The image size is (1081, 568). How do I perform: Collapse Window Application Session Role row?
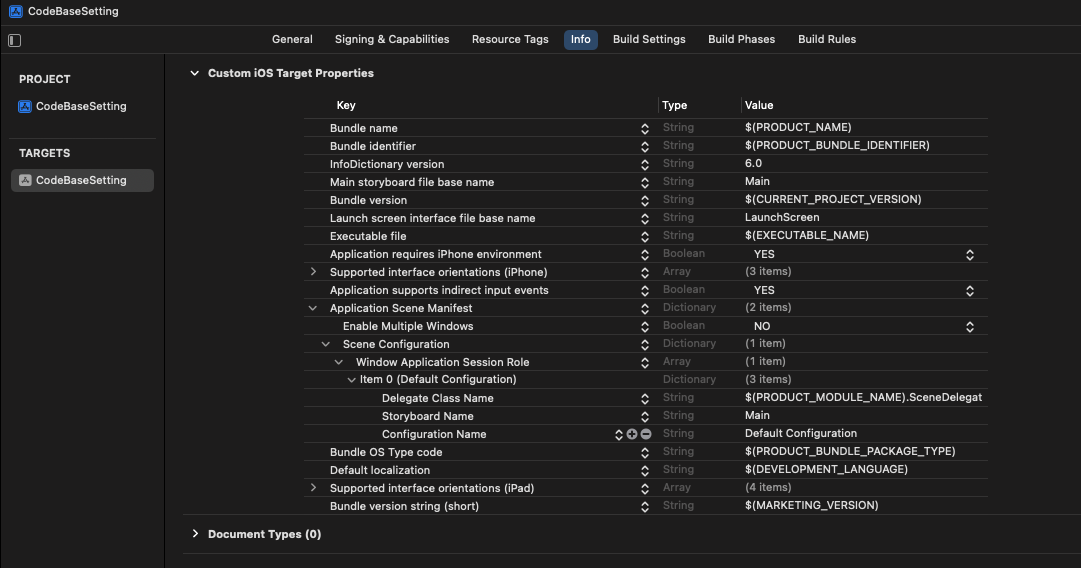[339, 362]
